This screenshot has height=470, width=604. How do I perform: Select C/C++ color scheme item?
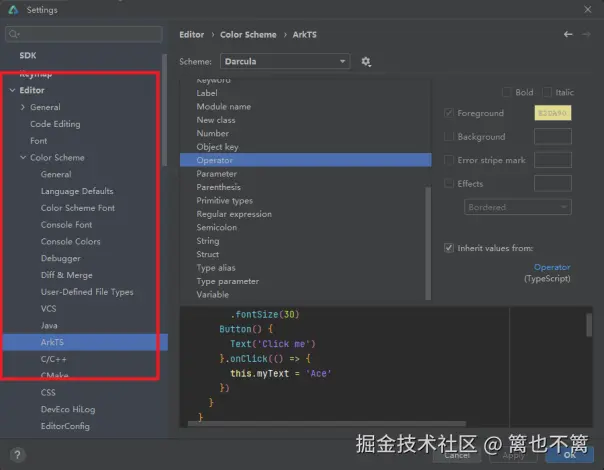point(54,359)
